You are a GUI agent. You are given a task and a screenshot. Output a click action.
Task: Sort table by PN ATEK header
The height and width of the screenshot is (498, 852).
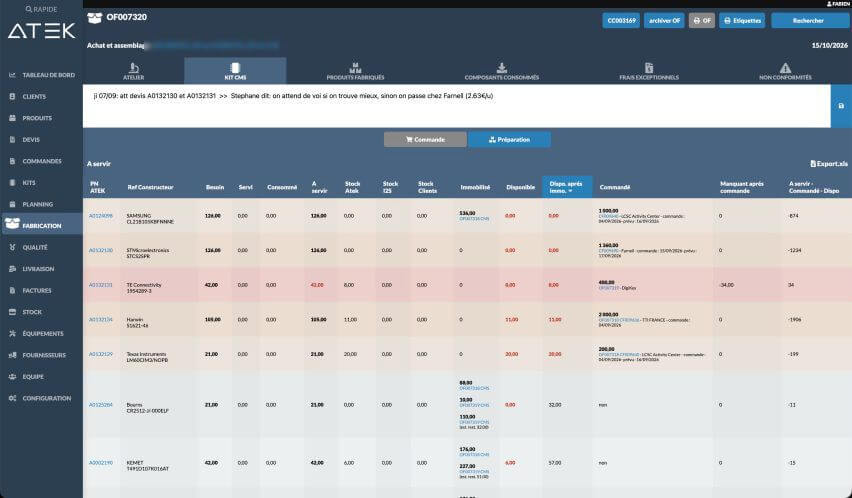tap(98, 187)
